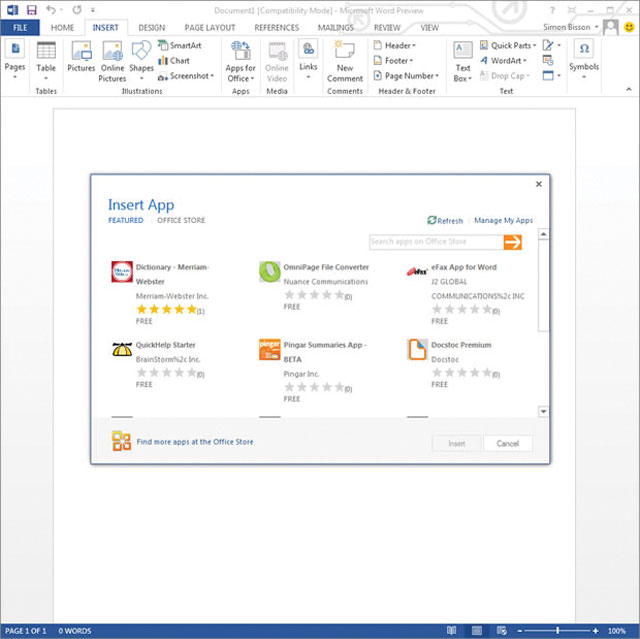Expand the Screenshot dropdown
The height and width of the screenshot is (639, 640).
[x=212, y=76]
